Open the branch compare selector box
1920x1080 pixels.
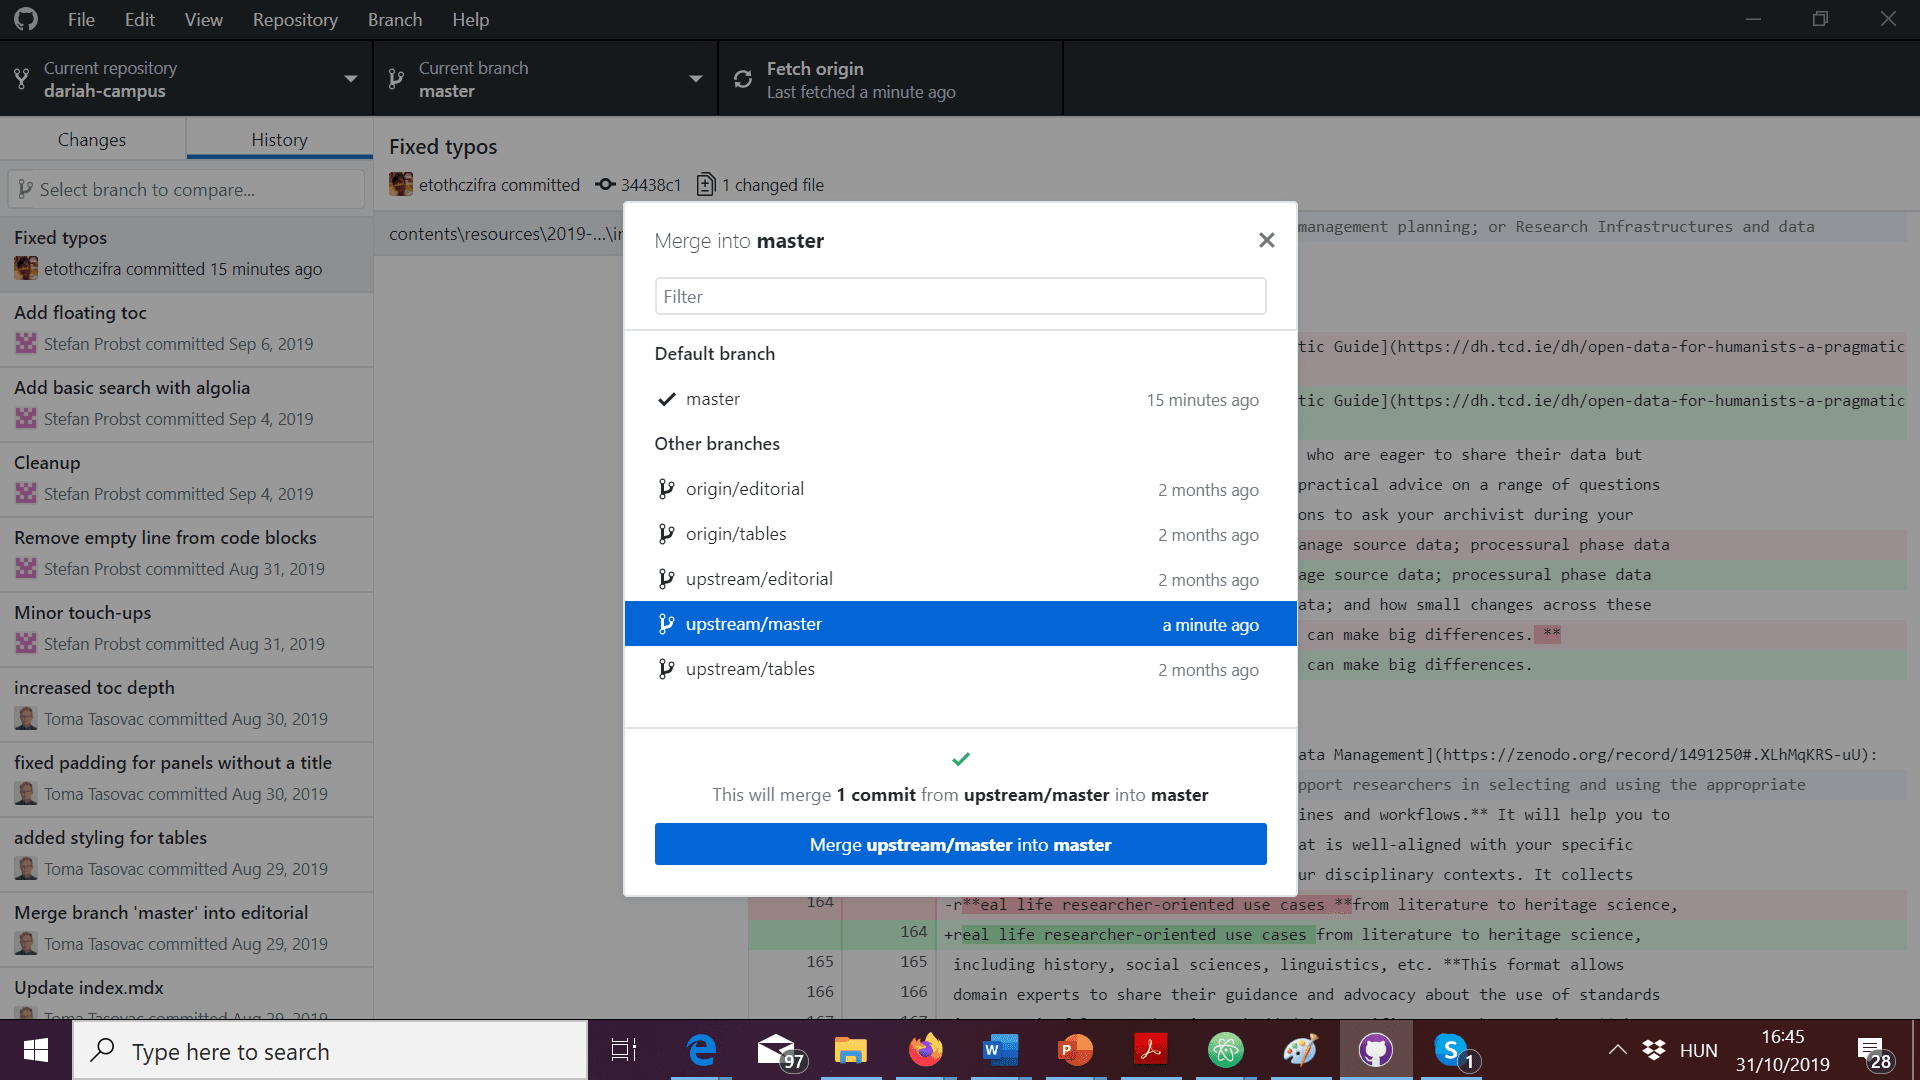186,189
